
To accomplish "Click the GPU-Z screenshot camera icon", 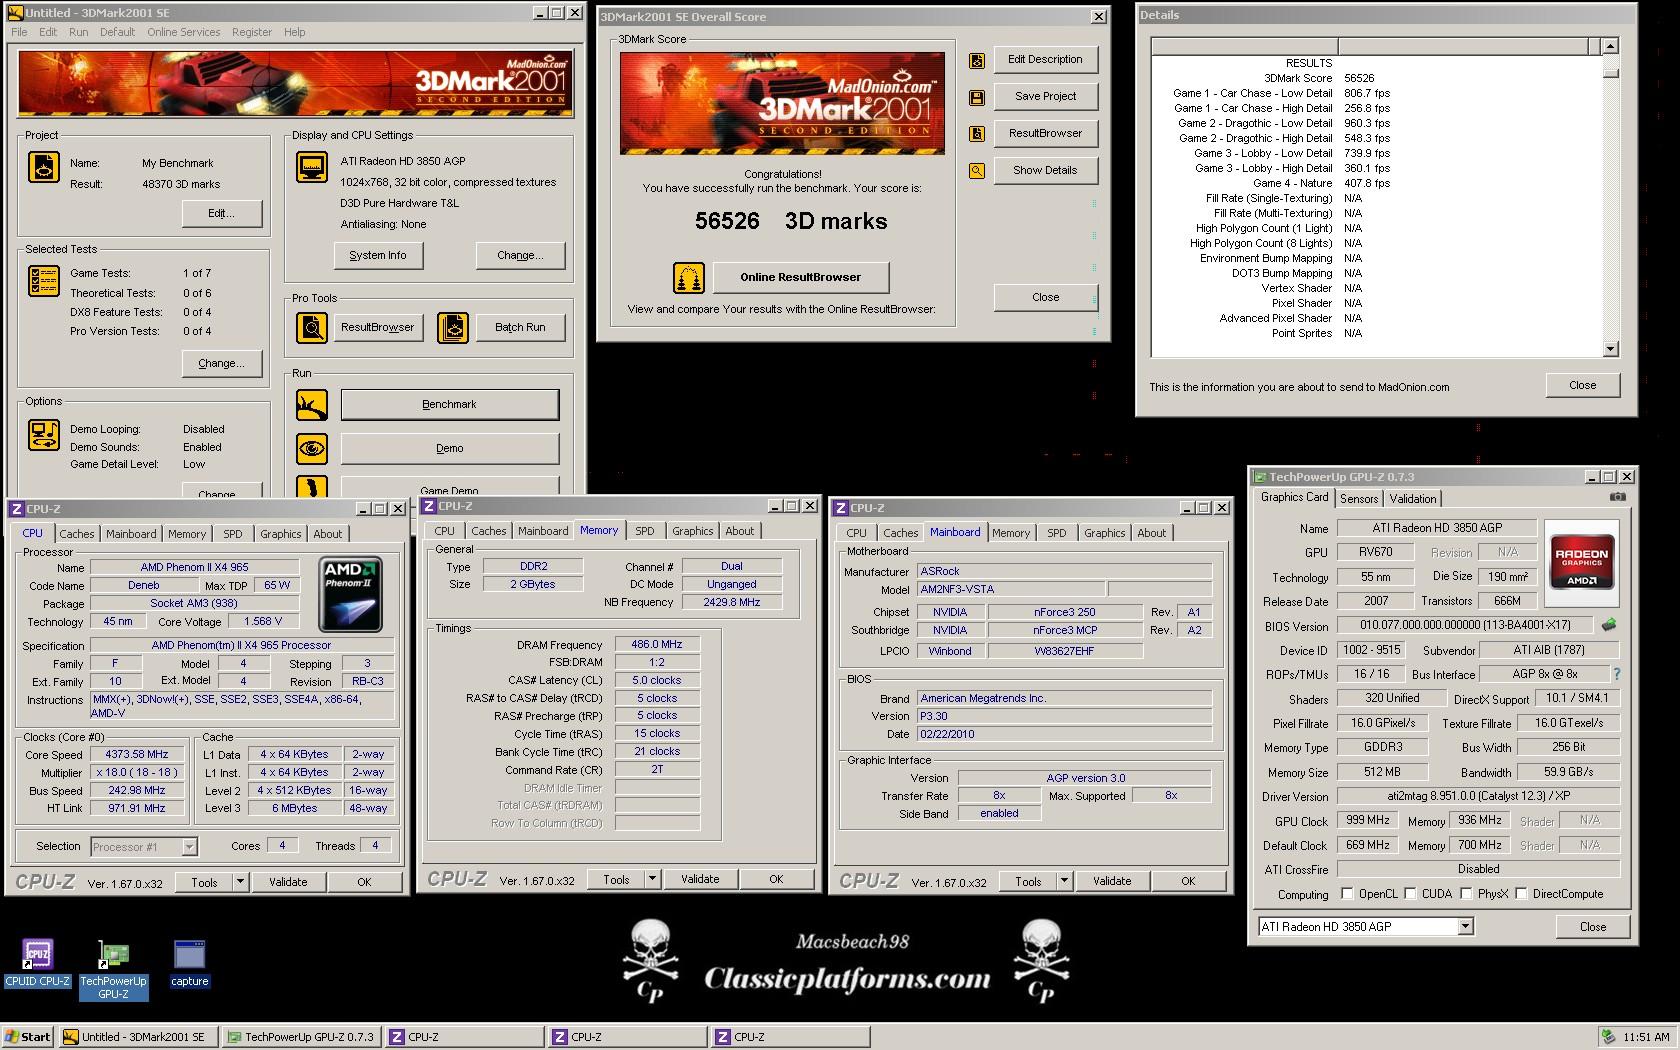I will 1618,497.
